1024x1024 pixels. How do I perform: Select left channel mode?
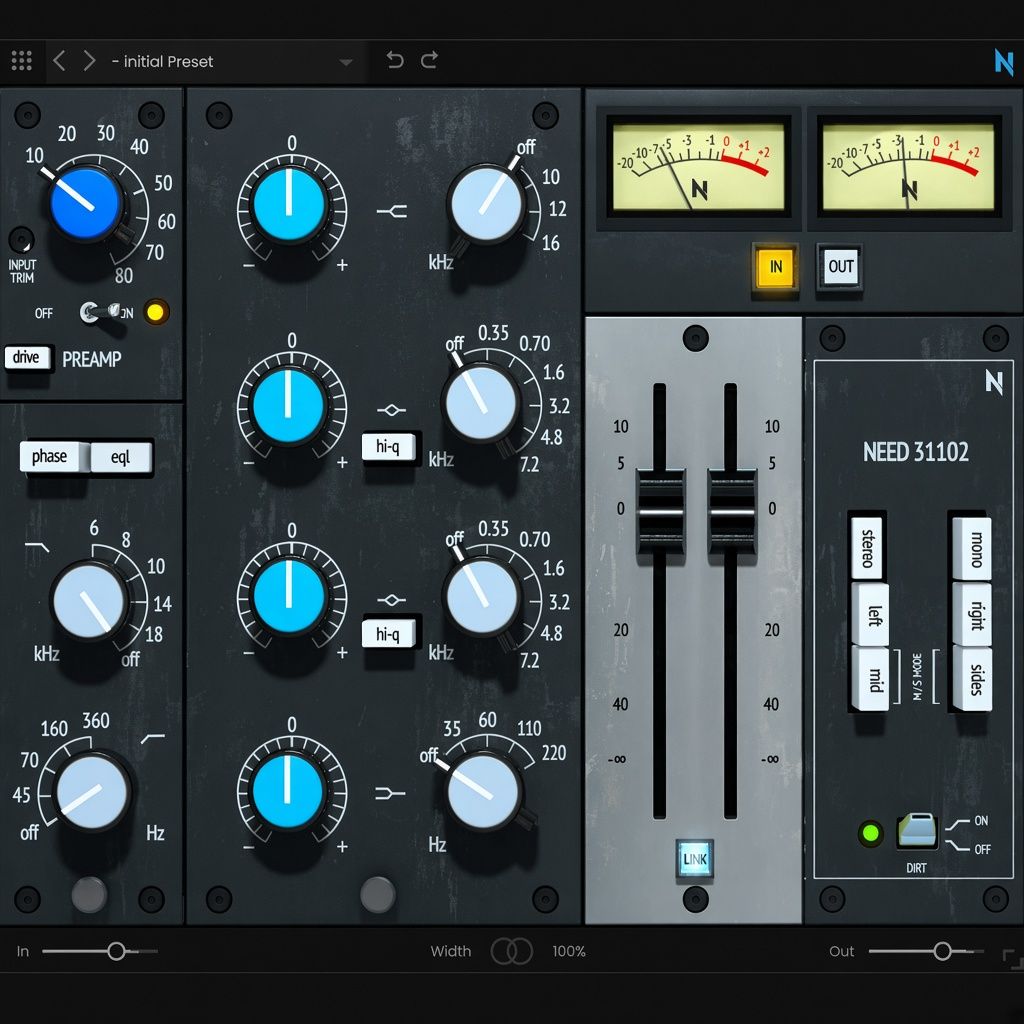871,615
